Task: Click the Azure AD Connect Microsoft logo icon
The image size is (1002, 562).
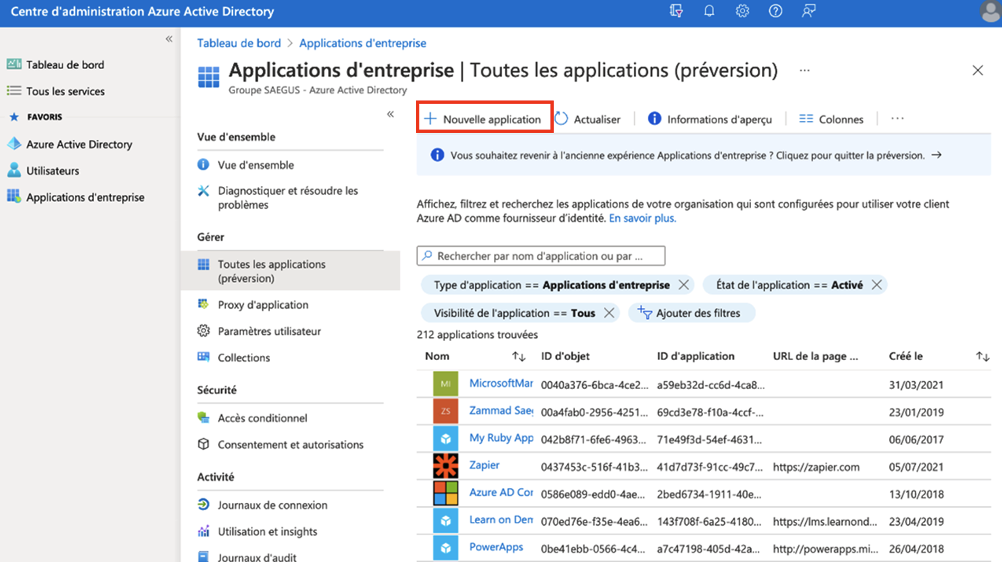Action: pyautogui.click(x=445, y=494)
